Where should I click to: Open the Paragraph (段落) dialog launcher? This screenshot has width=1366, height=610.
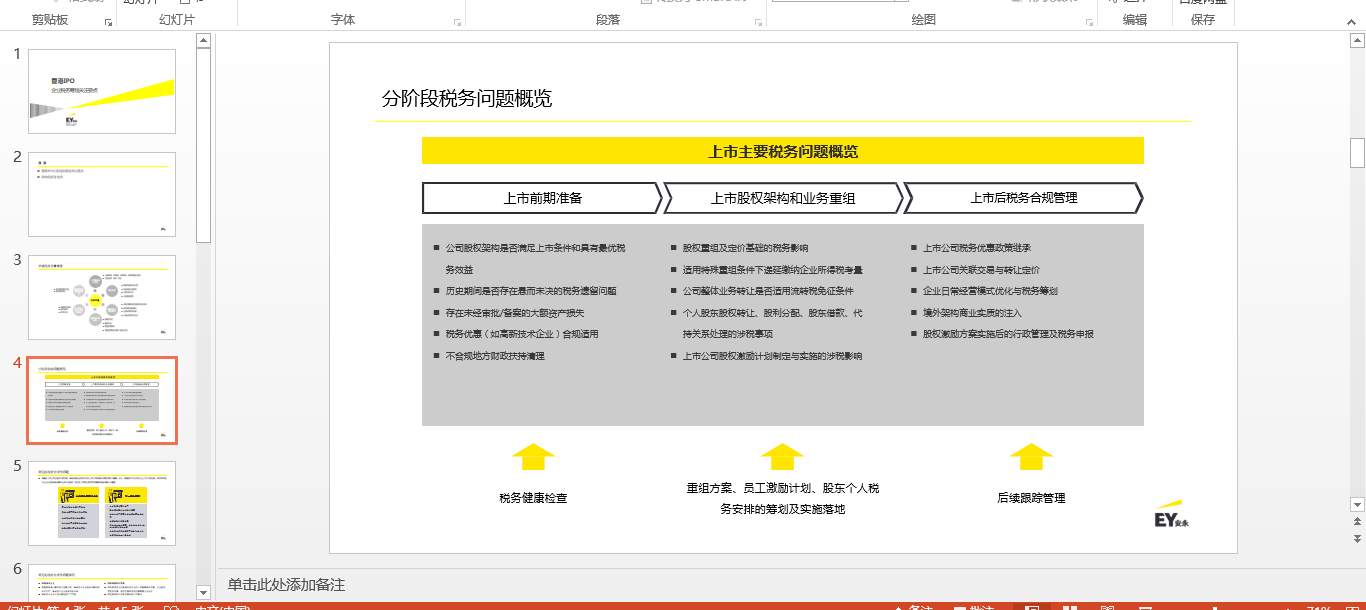[759, 21]
